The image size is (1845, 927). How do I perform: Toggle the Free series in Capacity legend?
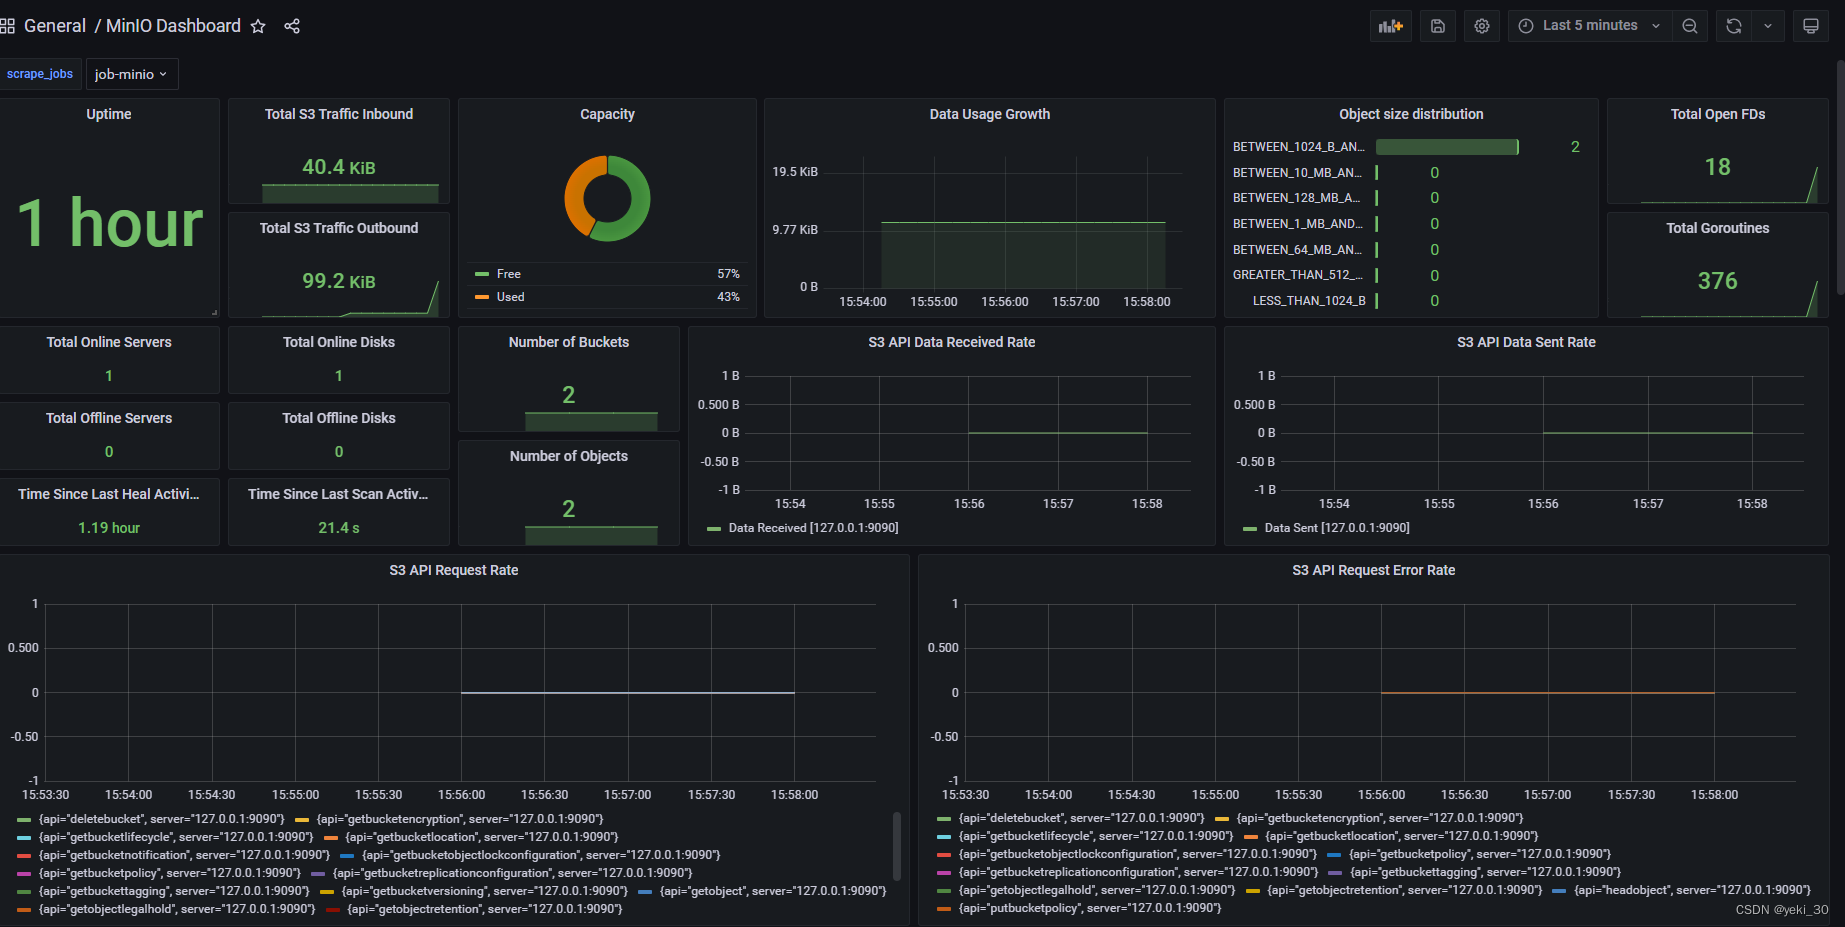point(508,274)
